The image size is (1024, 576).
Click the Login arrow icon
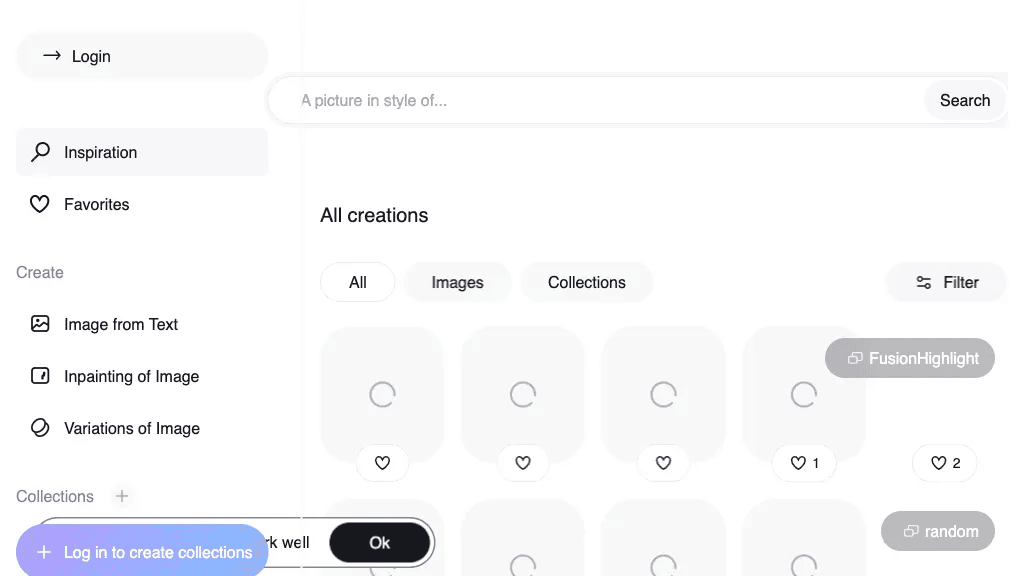52,56
